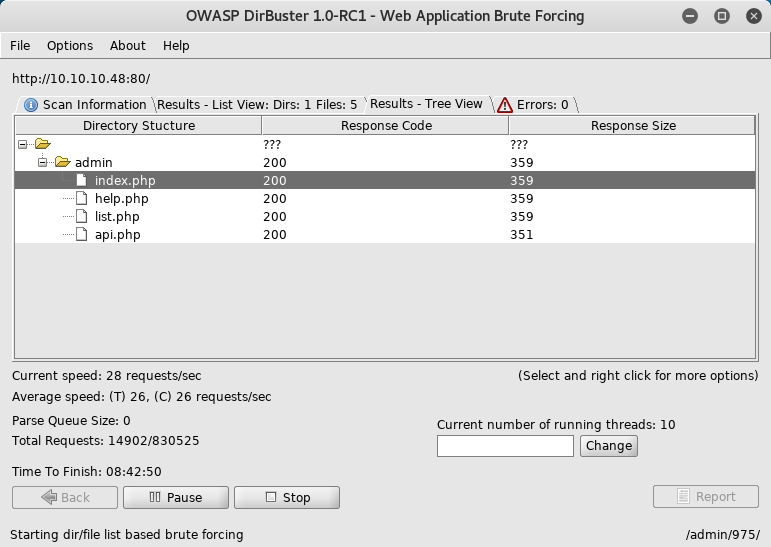
Task: Sort by Response Code column header
Action: coord(386,126)
